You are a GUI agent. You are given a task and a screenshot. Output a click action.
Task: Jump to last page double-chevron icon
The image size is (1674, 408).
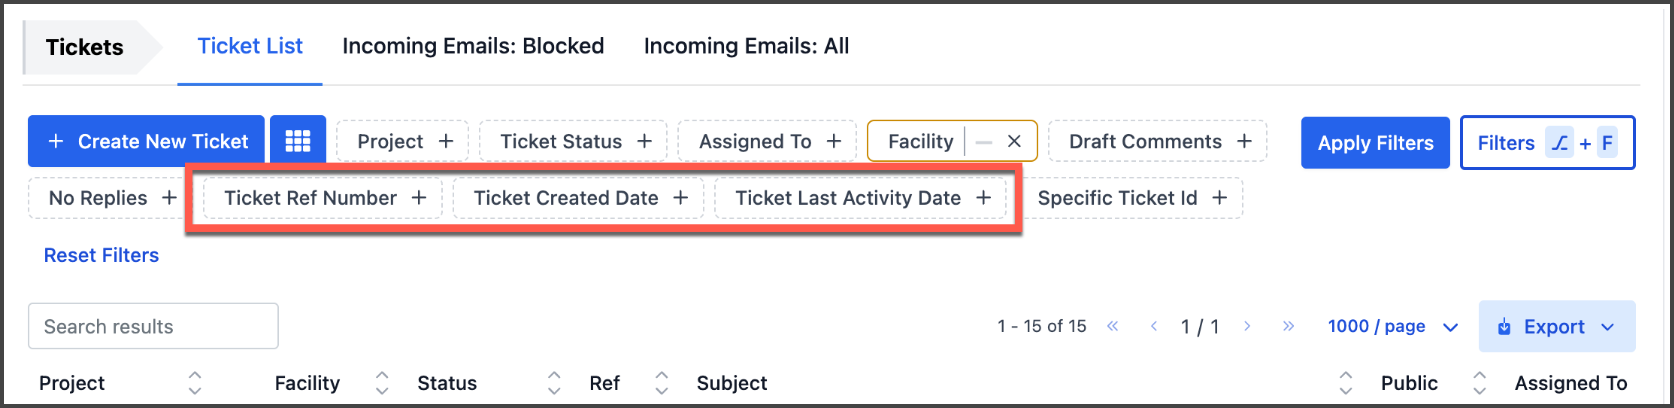point(1288,326)
